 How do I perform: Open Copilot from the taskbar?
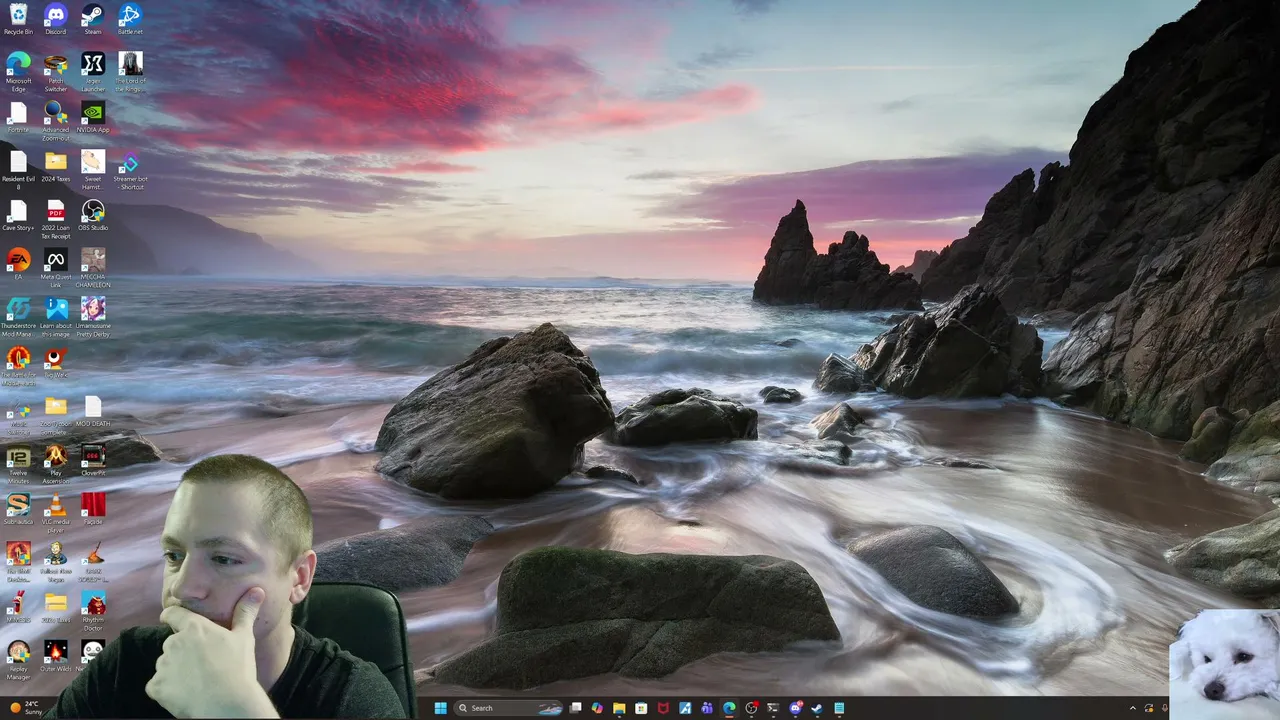(597, 708)
